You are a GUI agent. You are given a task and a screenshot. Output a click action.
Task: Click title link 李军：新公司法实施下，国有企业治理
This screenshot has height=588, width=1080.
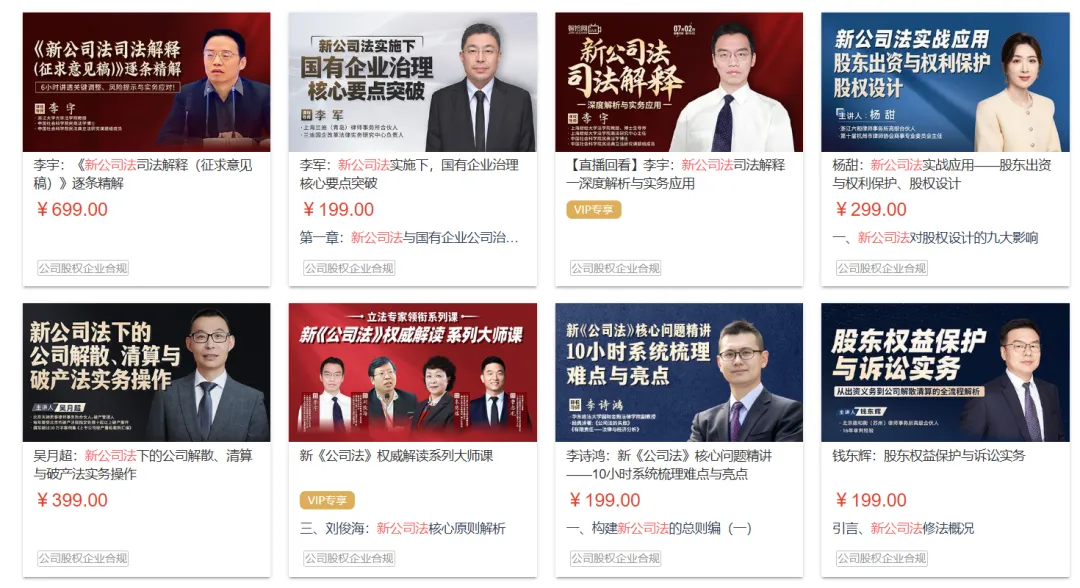pos(409,174)
